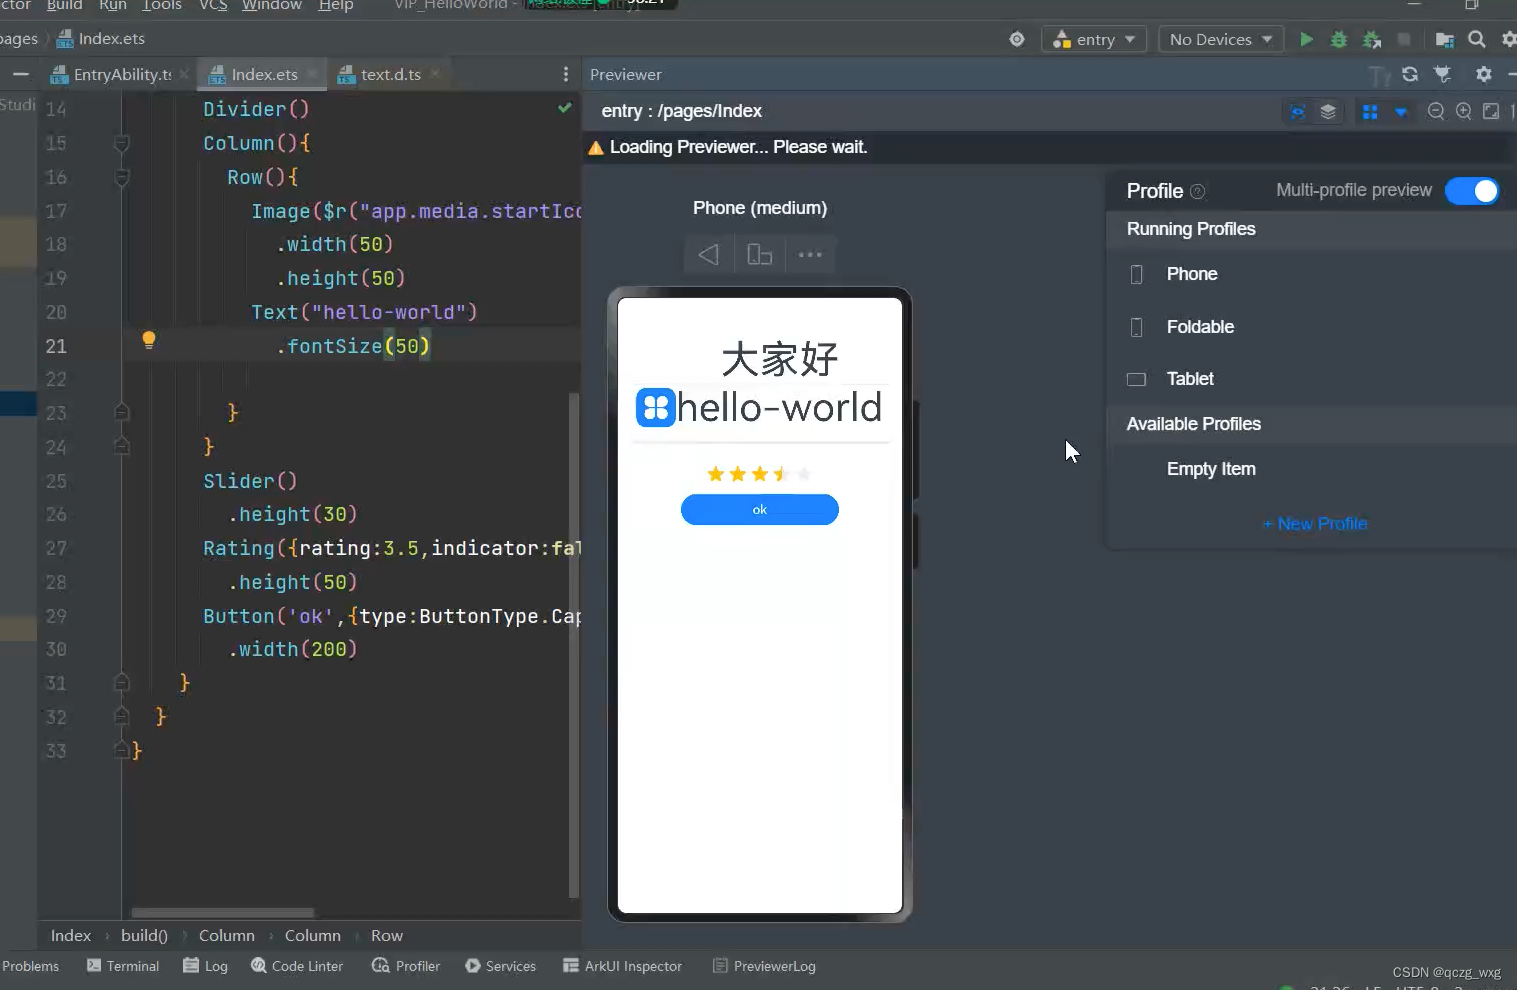Click the green Run play icon
This screenshot has height=990, width=1517.
coord(1306,39)
